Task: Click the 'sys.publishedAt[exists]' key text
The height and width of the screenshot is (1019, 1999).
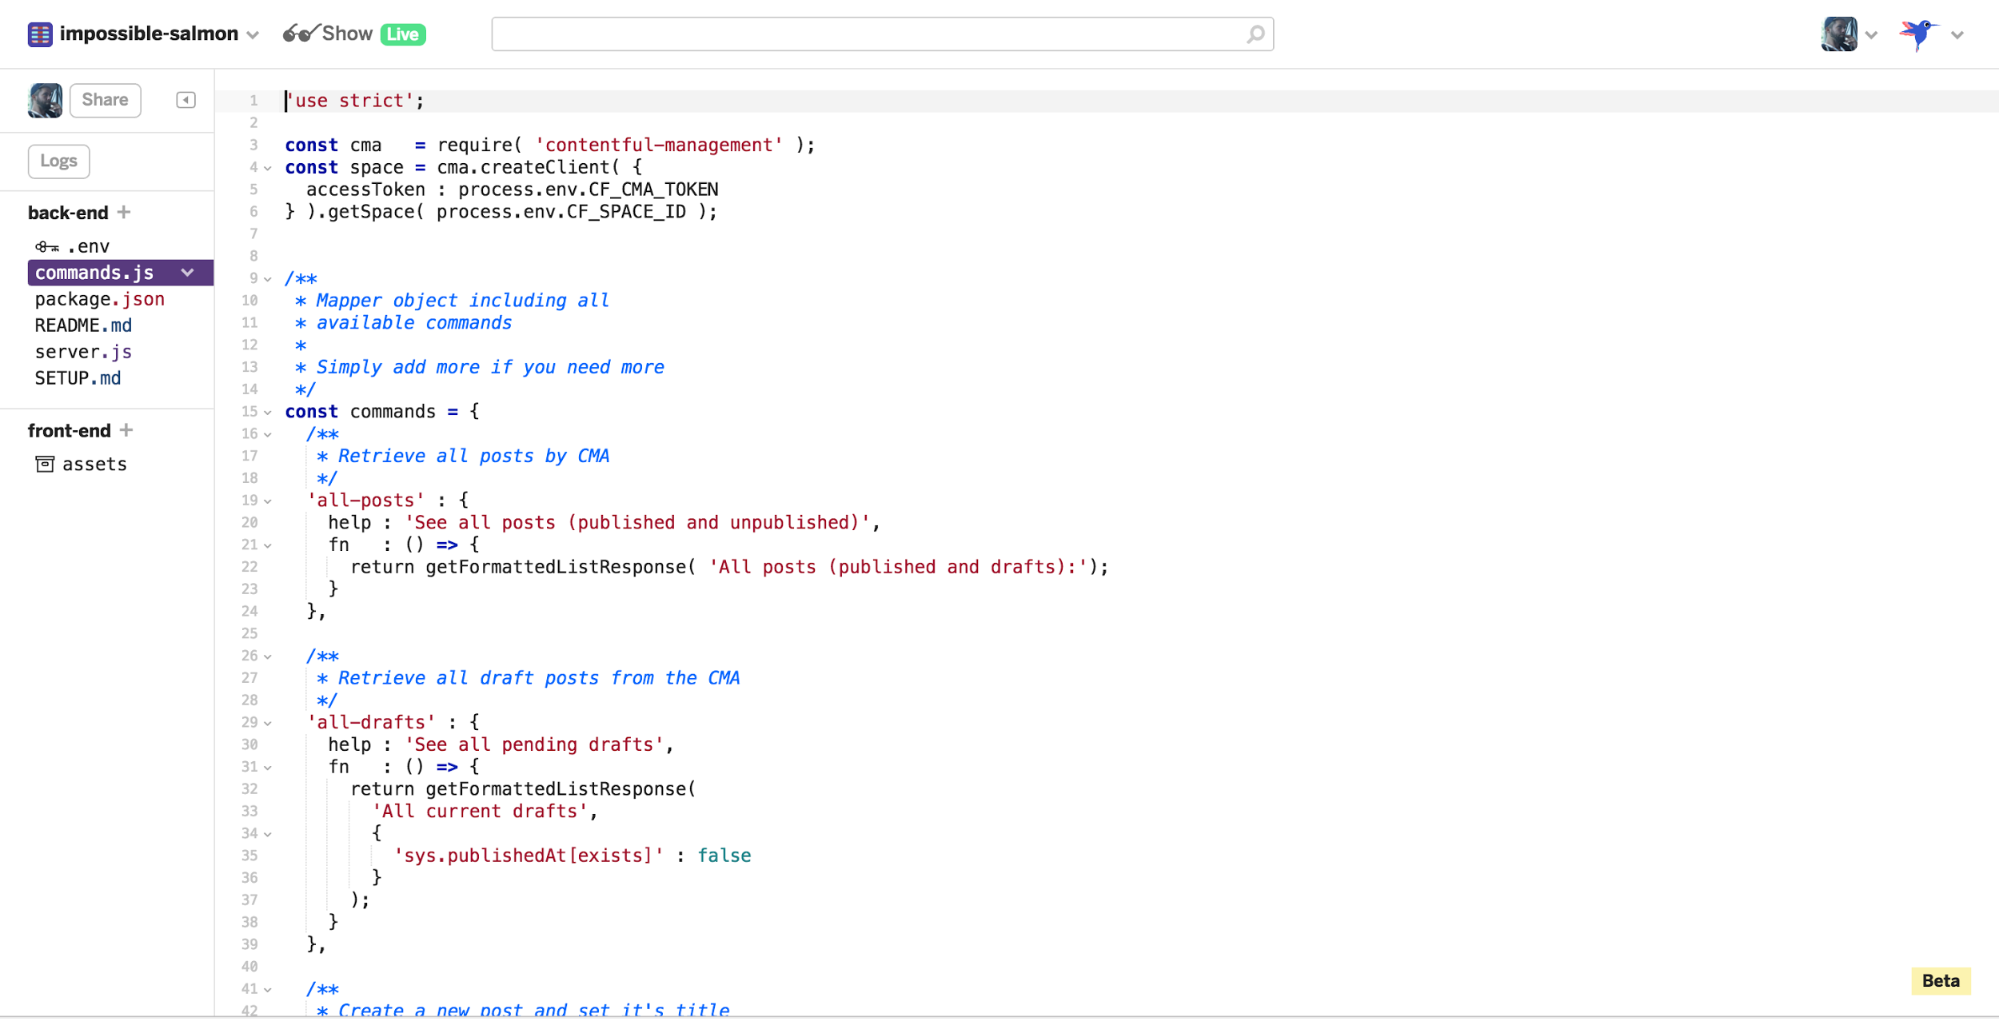Action: pos(528,855)
